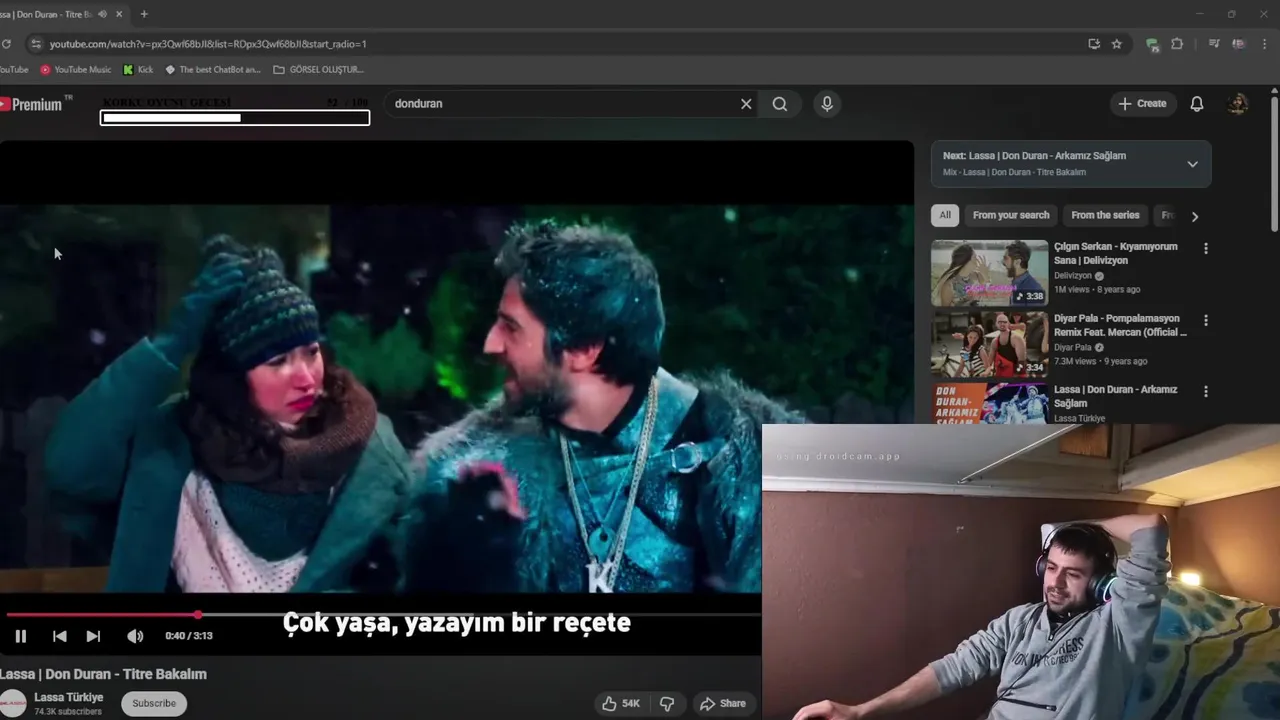Open the site information icon in the address bar
Viewport: 1280px width, 720px height.
[36, 44]
